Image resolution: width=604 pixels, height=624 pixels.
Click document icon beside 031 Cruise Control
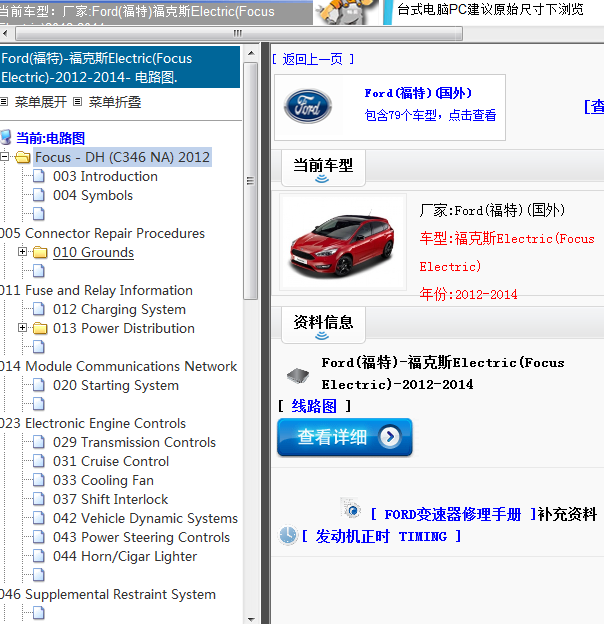[39, 461]
